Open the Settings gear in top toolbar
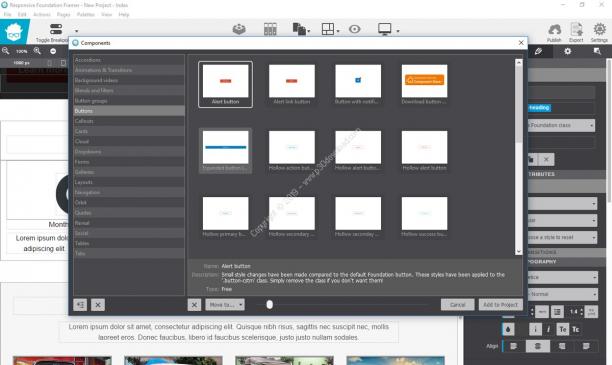This screenshot has width=612, height=365. point(600,30)
